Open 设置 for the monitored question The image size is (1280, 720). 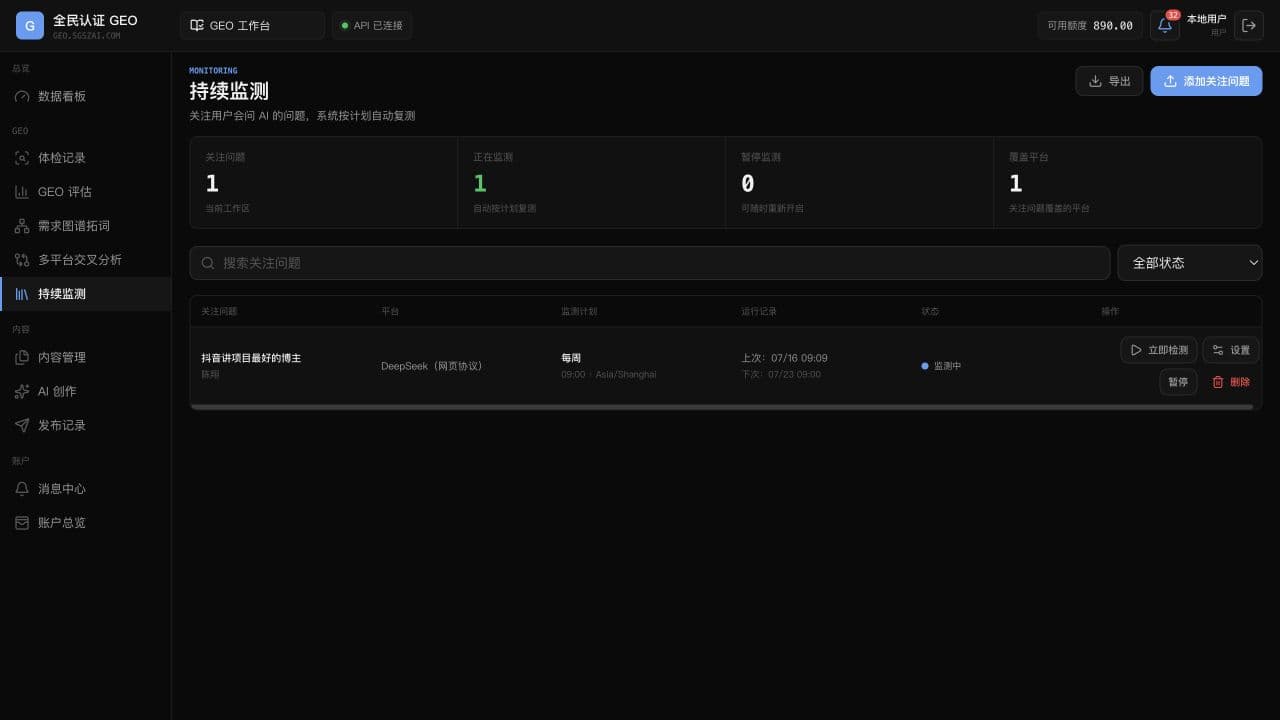coord(1231,350)
